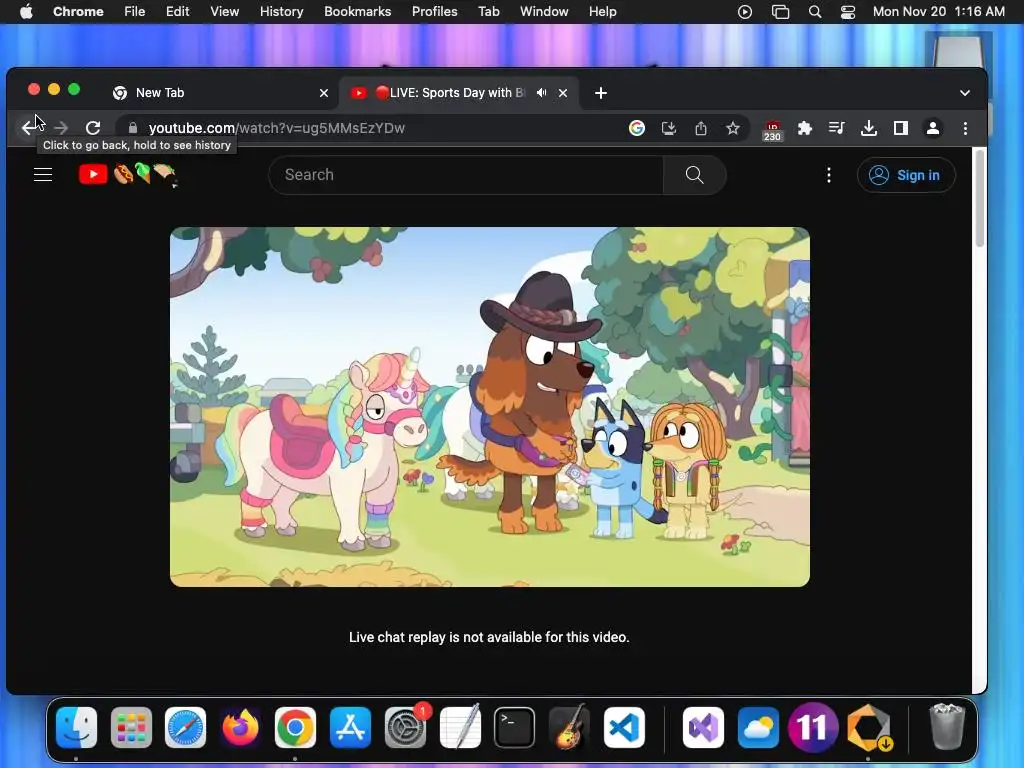The width and height of the screenshot is (1024, 768).
Task: Open the Help menu
Action: (602, 12)
